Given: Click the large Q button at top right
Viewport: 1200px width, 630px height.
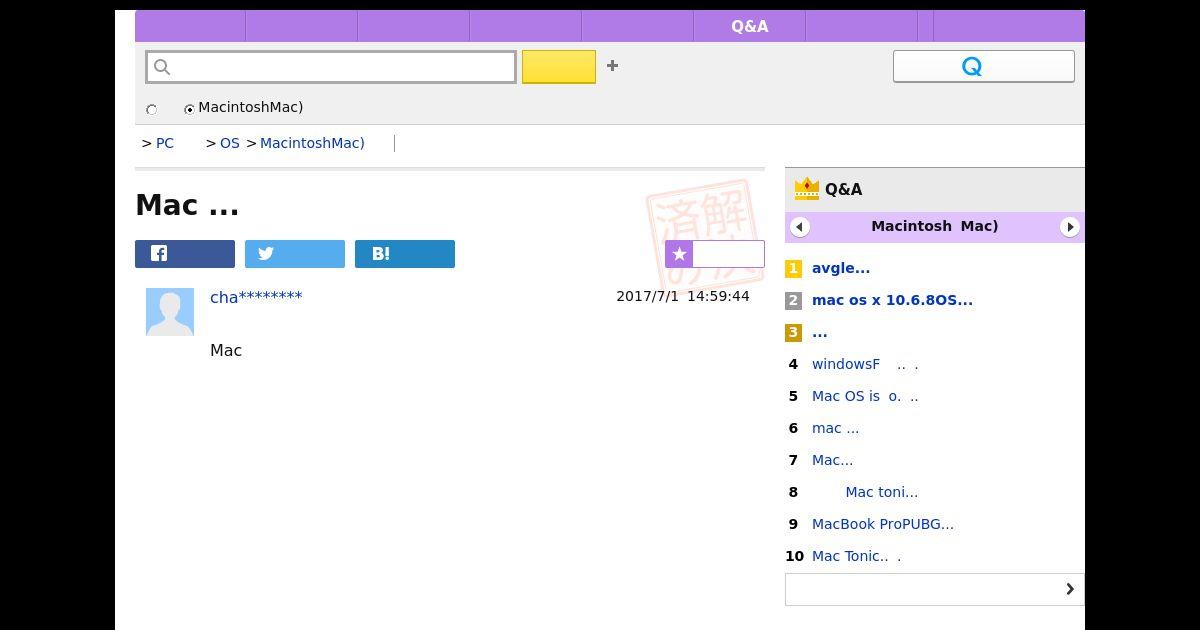Looking at the screenshot, I should click(984, 66).
